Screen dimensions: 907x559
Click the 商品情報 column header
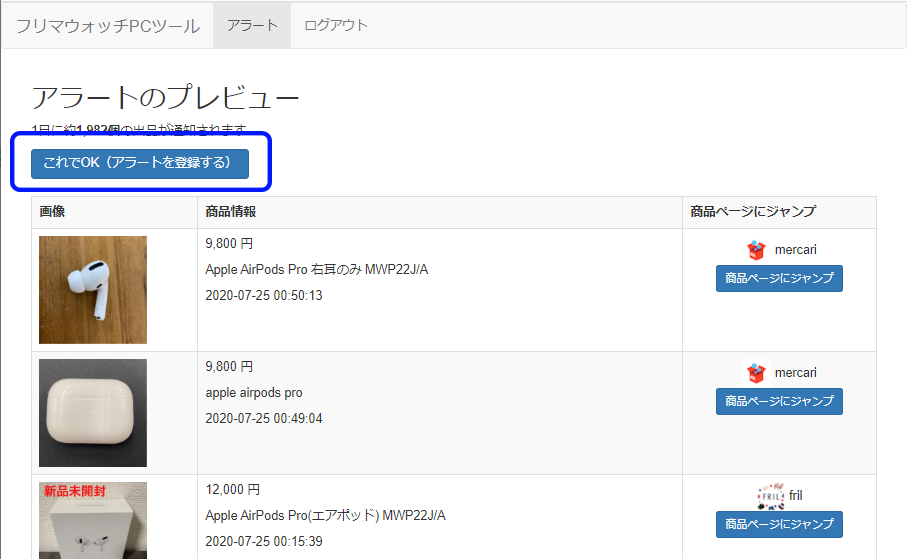click(231, 212)
